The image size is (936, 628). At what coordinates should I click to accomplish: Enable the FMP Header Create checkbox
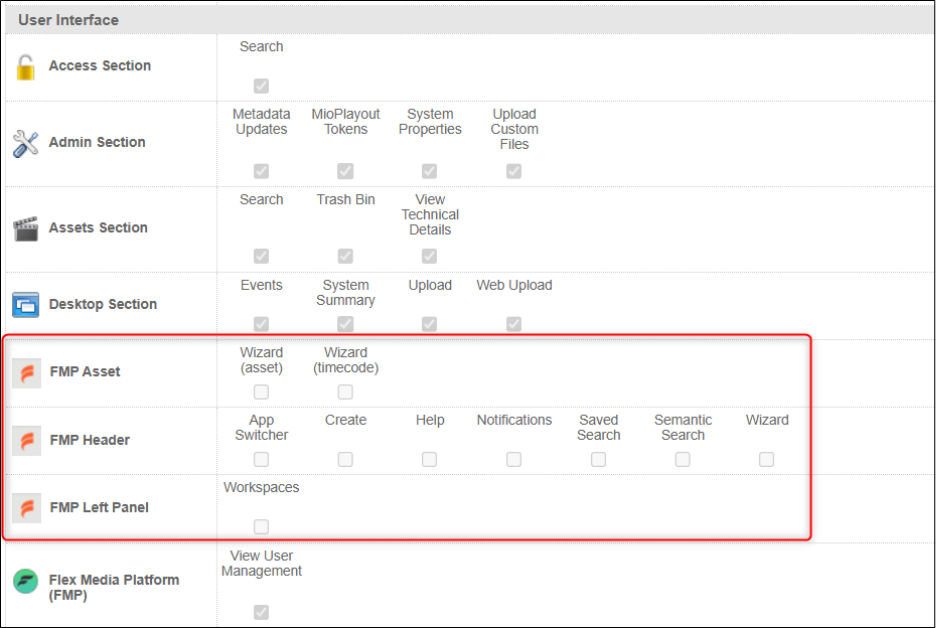(x=345, y=460)
